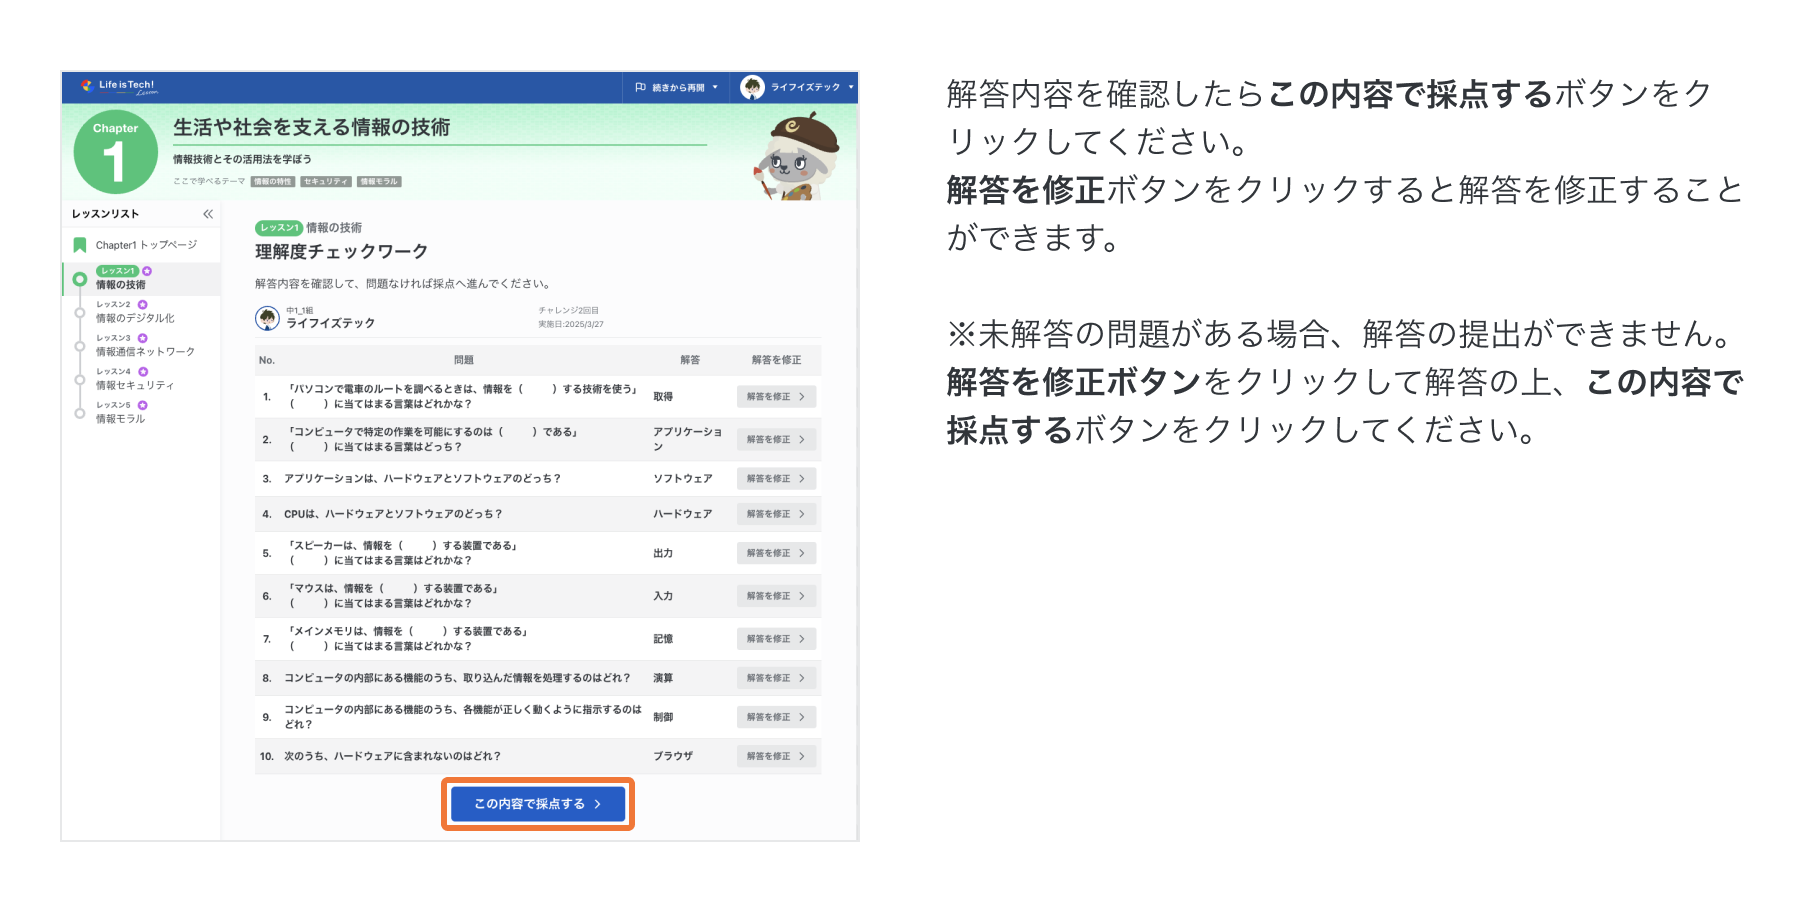Collapse the レッスンリスト sidebar panel

click(208, 214)
